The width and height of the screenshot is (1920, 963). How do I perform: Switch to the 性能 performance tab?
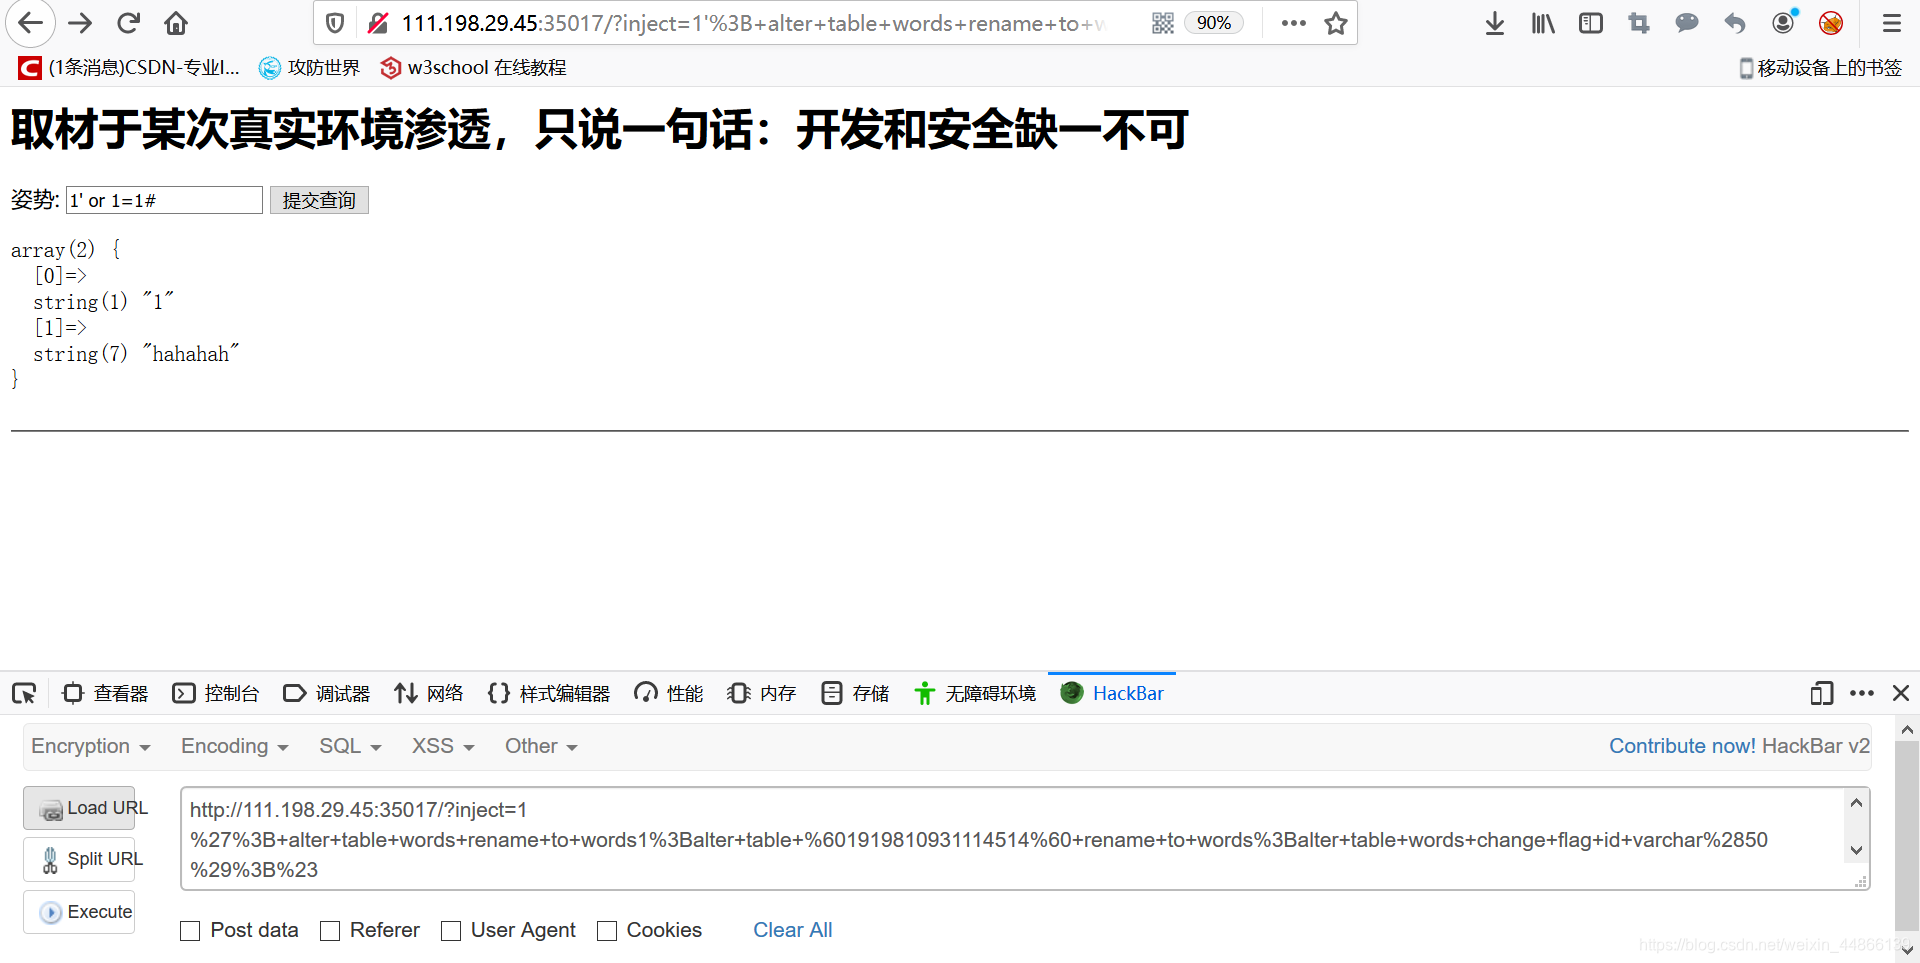669,693
